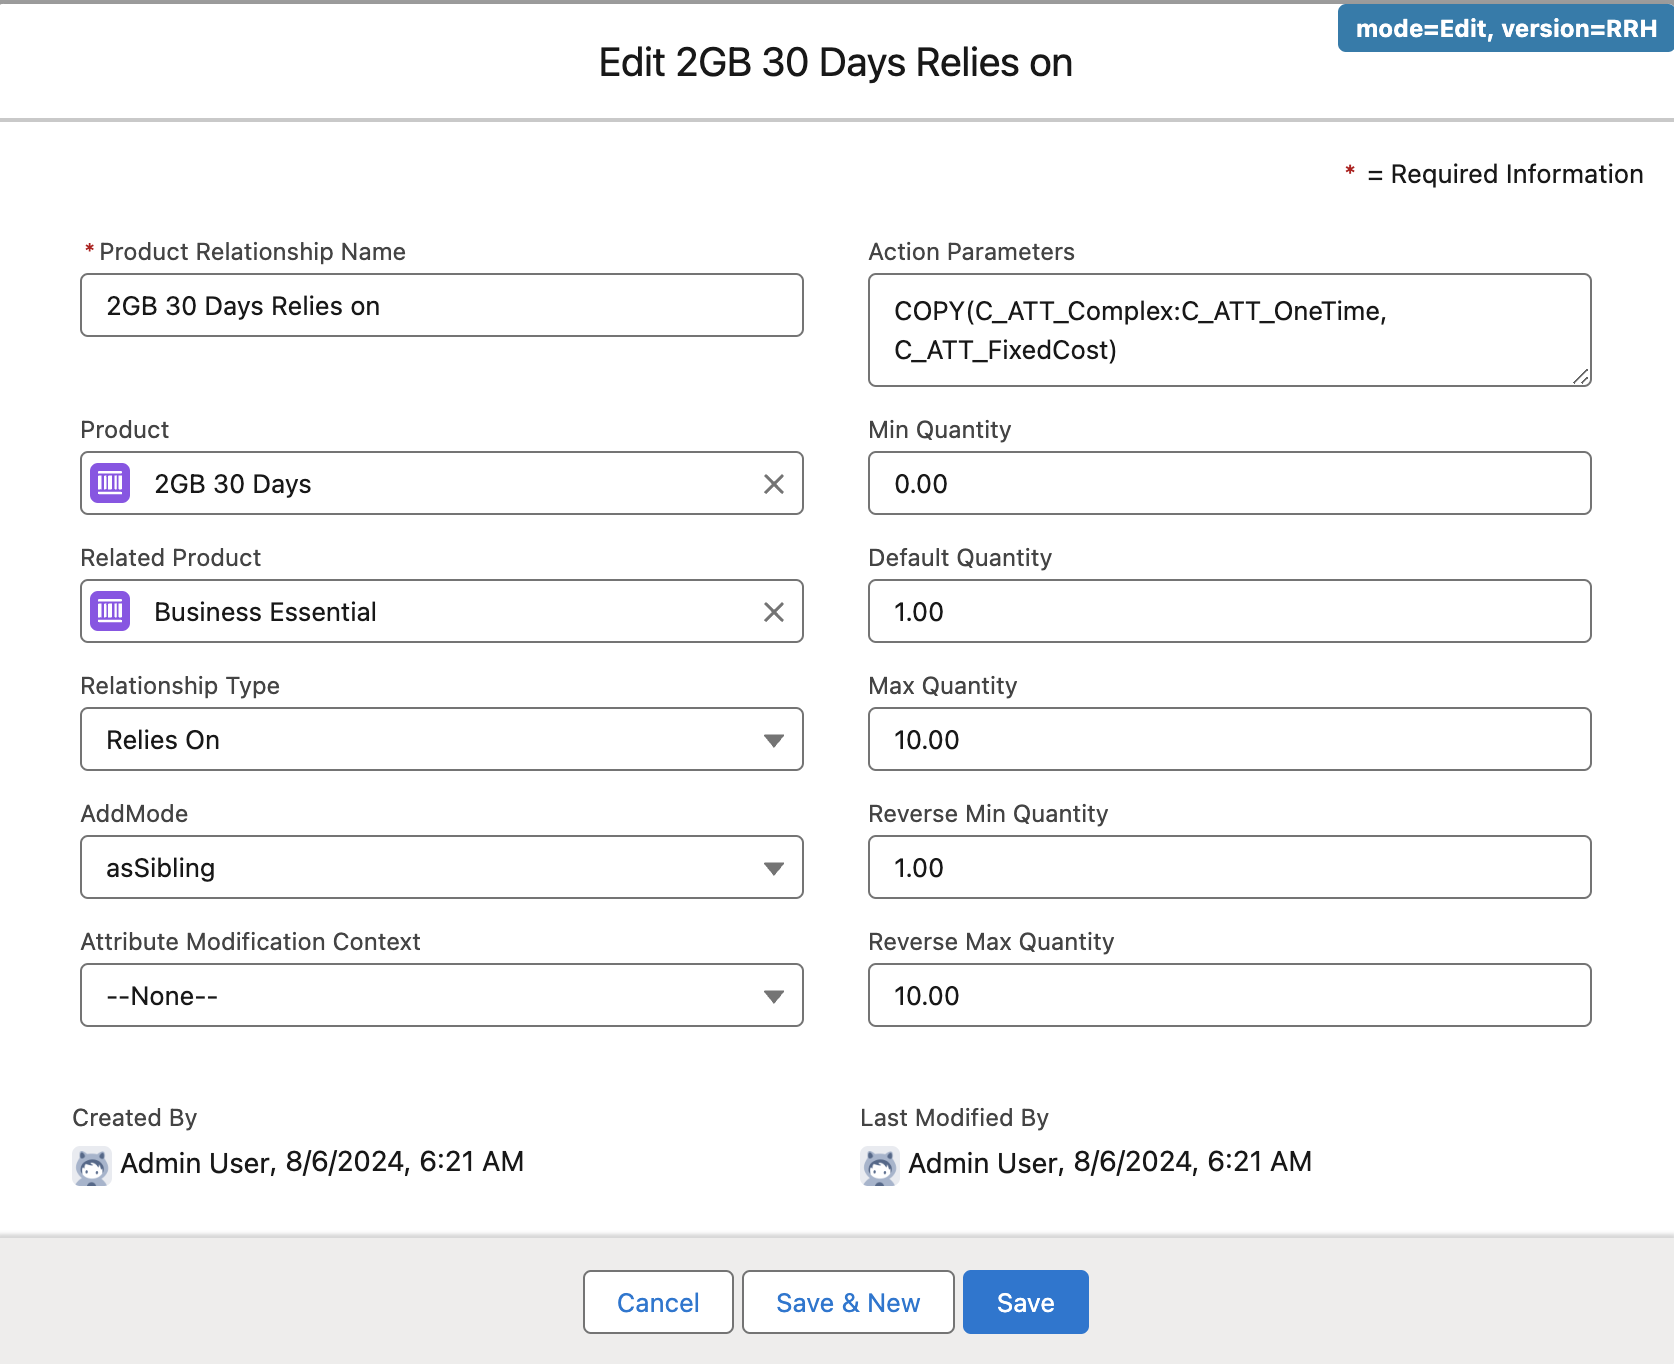Image resolution: width=1674 pixels, height=1364 pixels.
Task: Click the Business Essential product icon
Action: click(111, 611)
